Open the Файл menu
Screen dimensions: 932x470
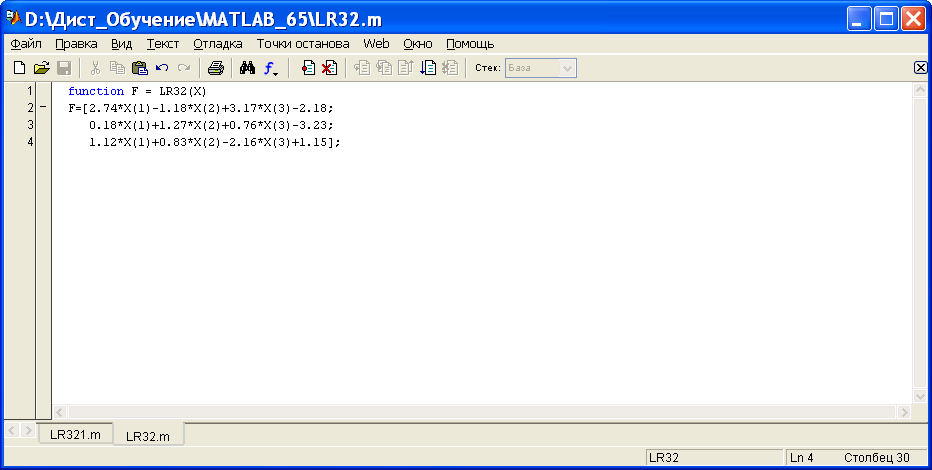(26, 44)
